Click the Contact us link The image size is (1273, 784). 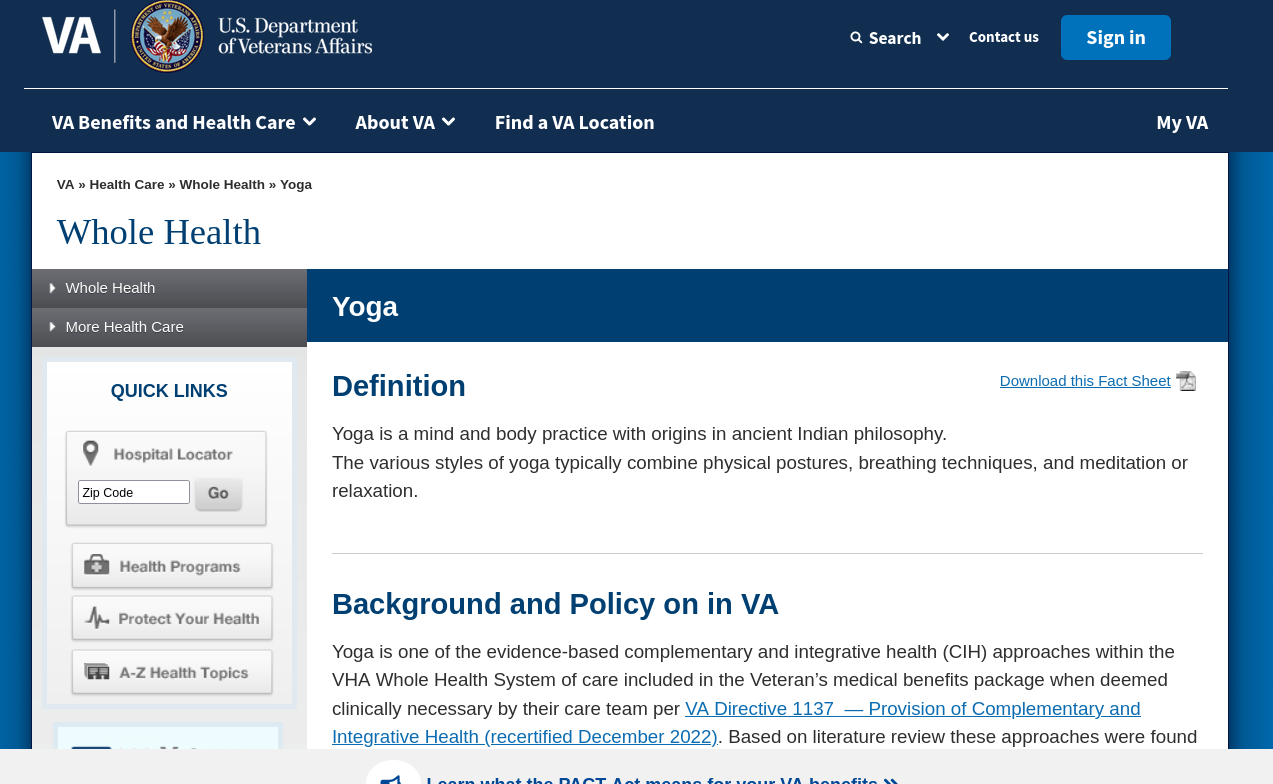tap(1003, 37)
